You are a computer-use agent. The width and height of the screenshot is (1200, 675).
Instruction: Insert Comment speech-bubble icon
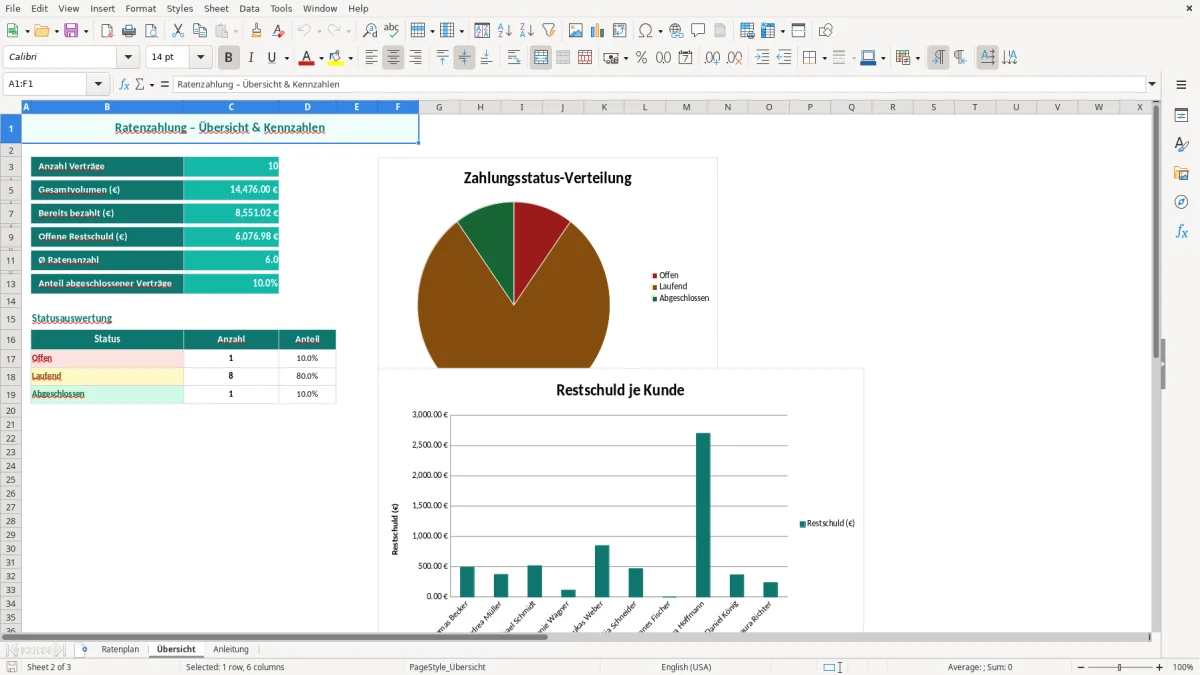coord(698,31)
